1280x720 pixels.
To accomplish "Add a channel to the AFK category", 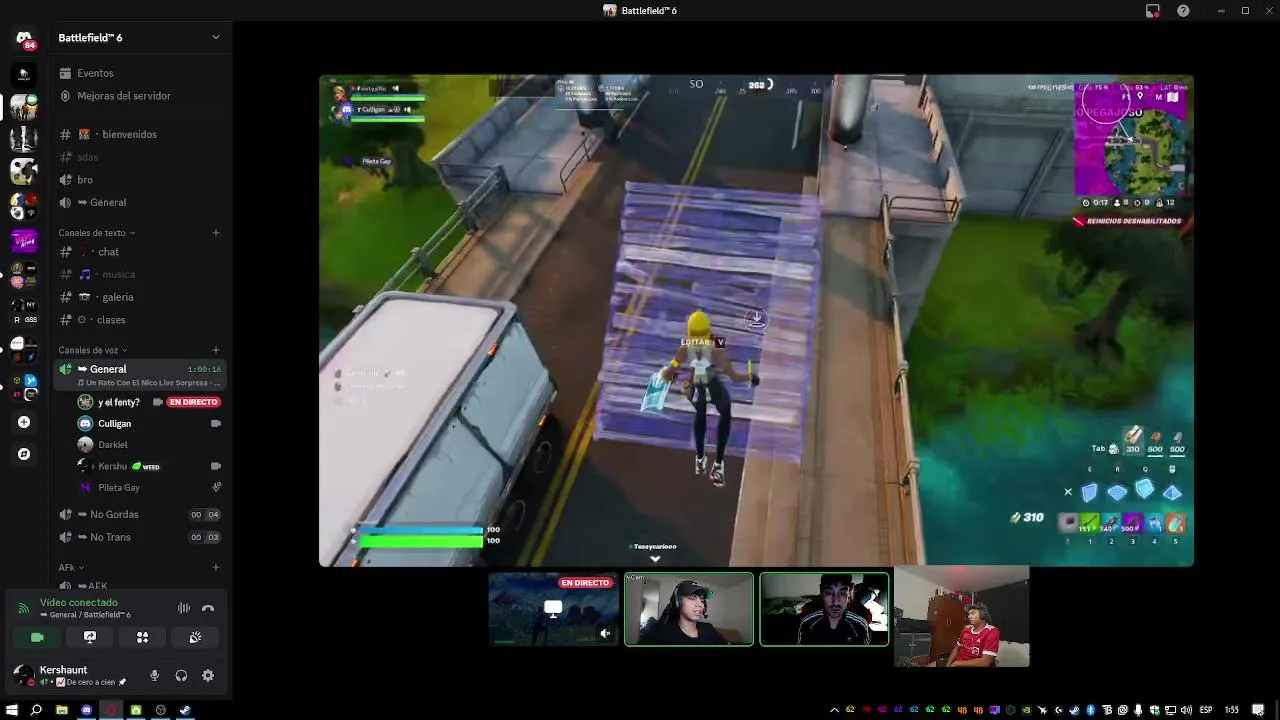I will [216, 567].
